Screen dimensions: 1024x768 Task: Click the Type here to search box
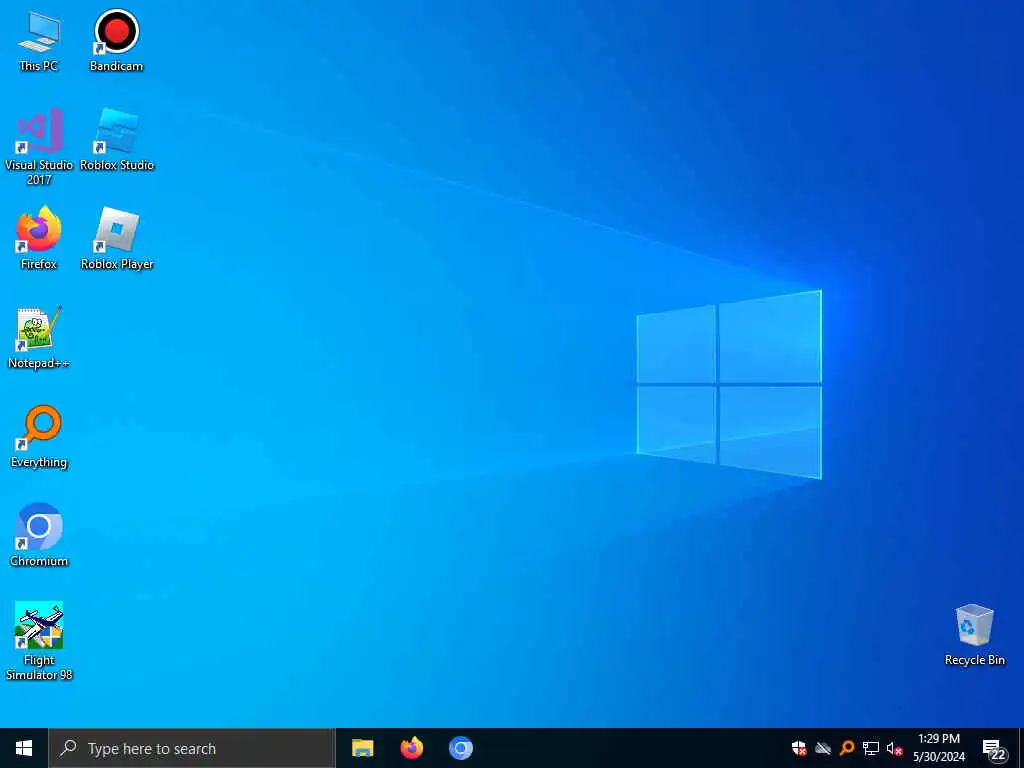(x=192, y=748)
